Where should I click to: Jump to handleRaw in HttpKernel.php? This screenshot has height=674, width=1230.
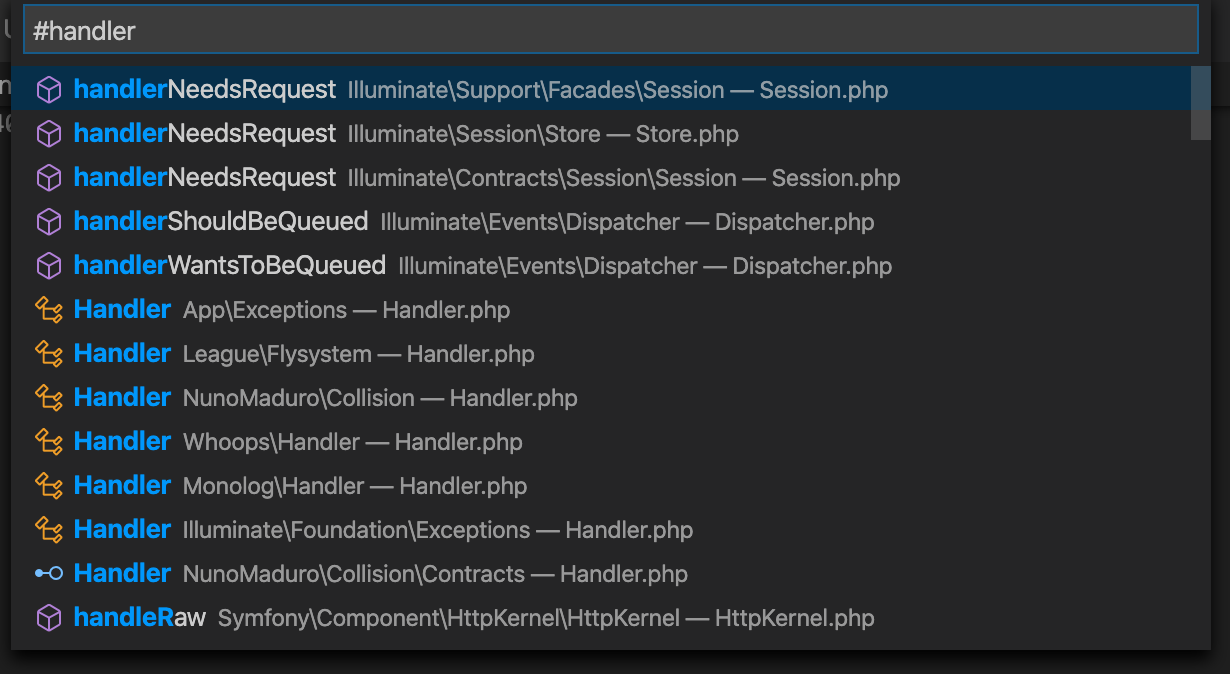tap(601, 618)
